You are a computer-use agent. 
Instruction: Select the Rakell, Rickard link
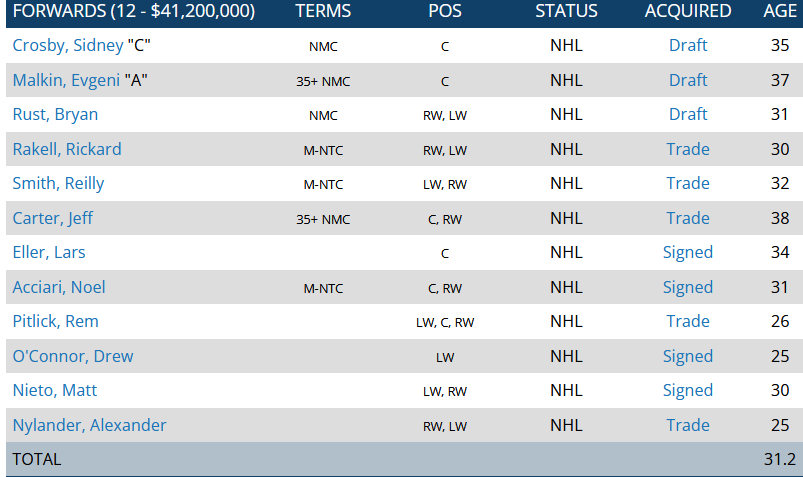tap(67, 149)
